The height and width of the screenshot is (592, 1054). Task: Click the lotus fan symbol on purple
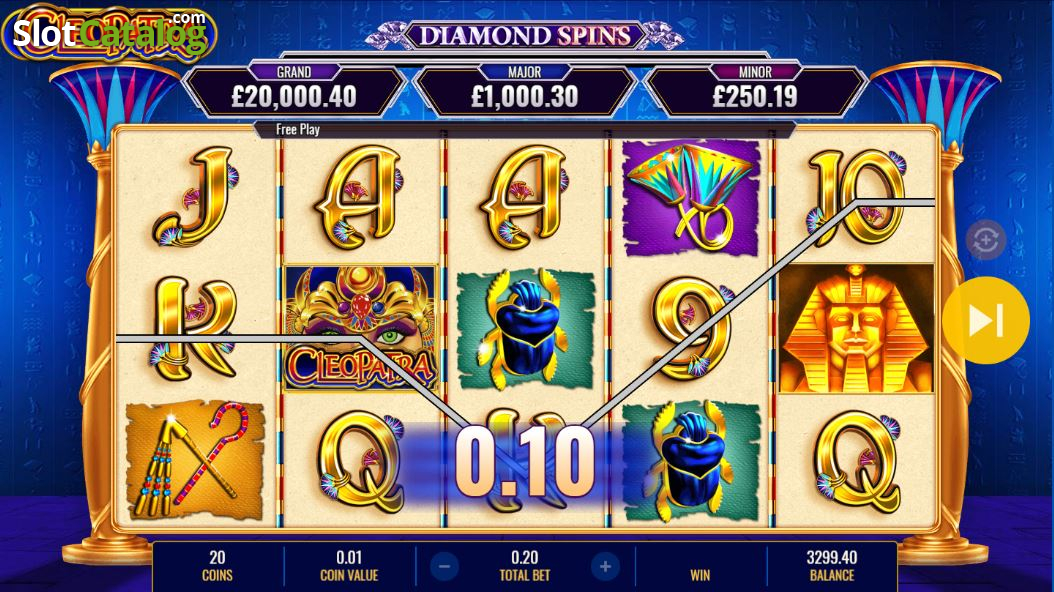click(x=691, y=198)
